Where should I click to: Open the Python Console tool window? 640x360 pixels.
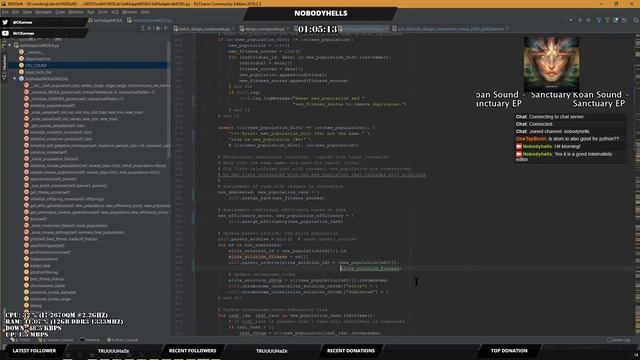point(123,340)
